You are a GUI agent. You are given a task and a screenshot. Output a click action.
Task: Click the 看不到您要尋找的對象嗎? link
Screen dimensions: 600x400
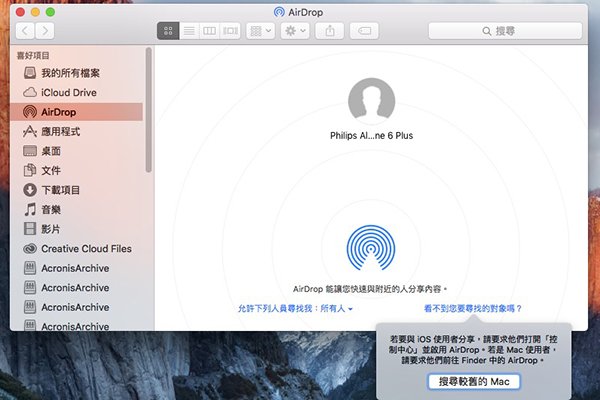click(x=473, y=308)
